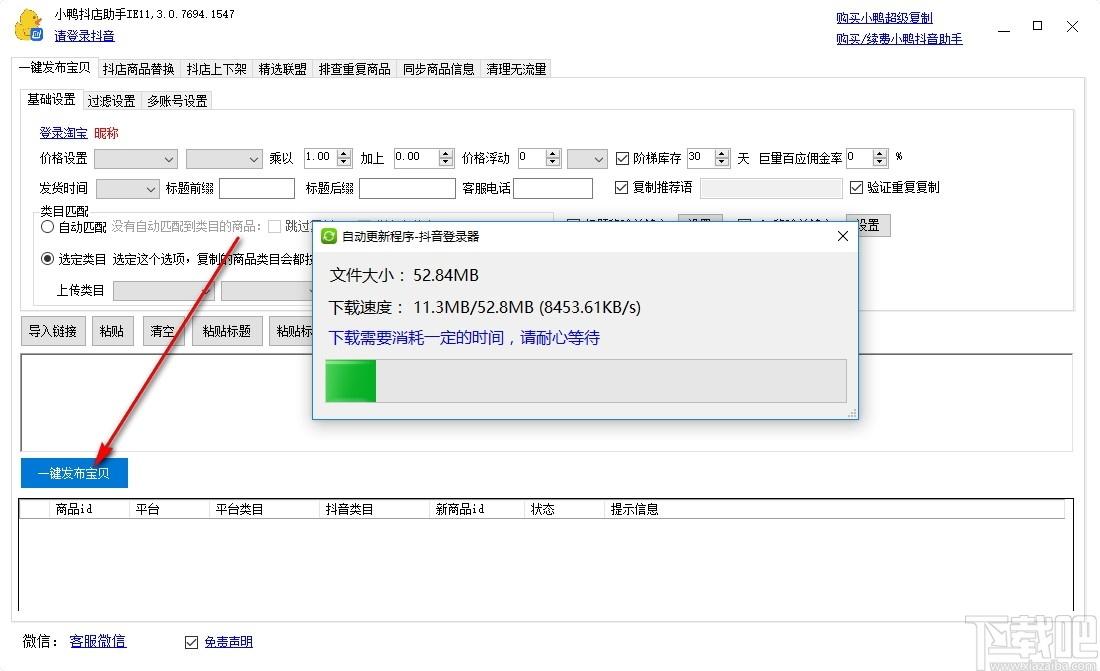Increase the 加上 amount value
The height and width of the screenshot is (671, 1100).
click(445, 154)
